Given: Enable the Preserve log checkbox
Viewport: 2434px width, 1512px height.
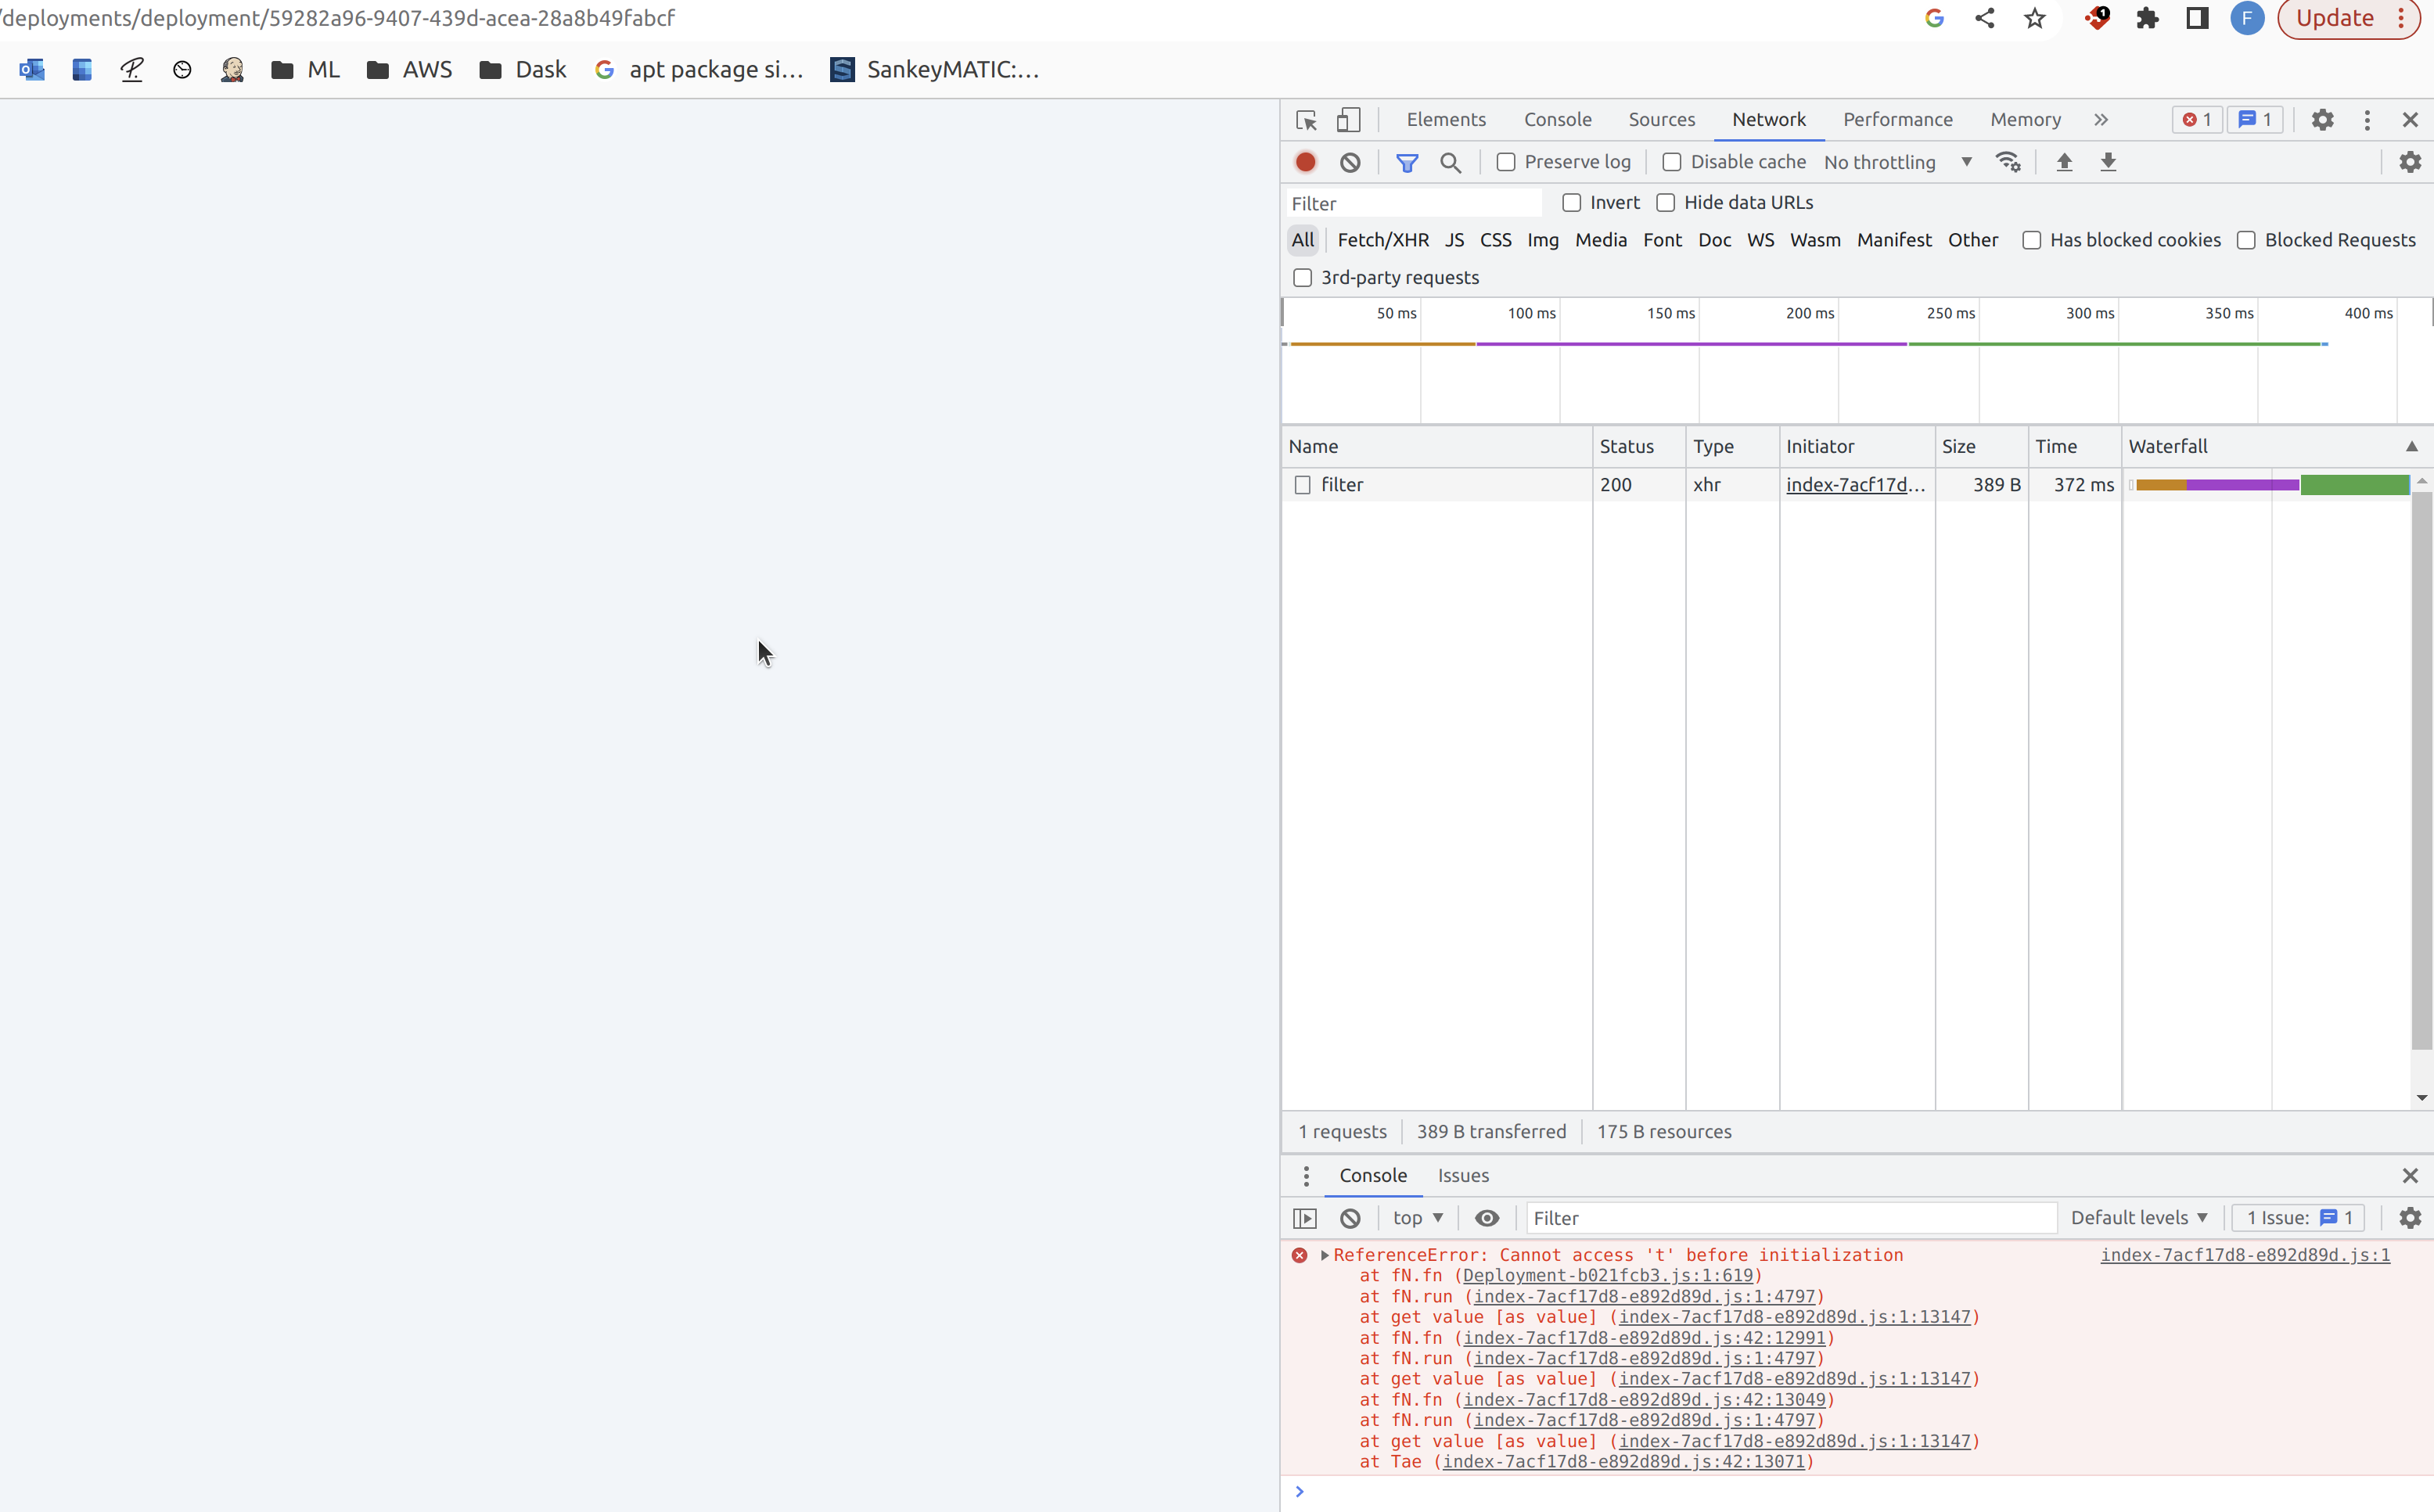Looking at the screenshot, I should click(x=1506, y=161).
